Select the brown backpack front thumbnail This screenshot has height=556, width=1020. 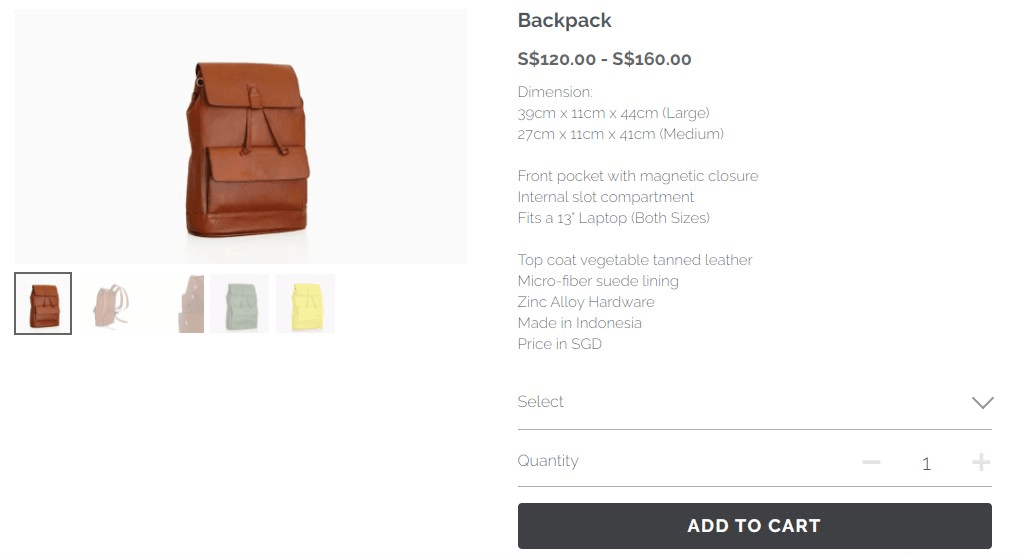pyautogui.click(x=43, y=303)
